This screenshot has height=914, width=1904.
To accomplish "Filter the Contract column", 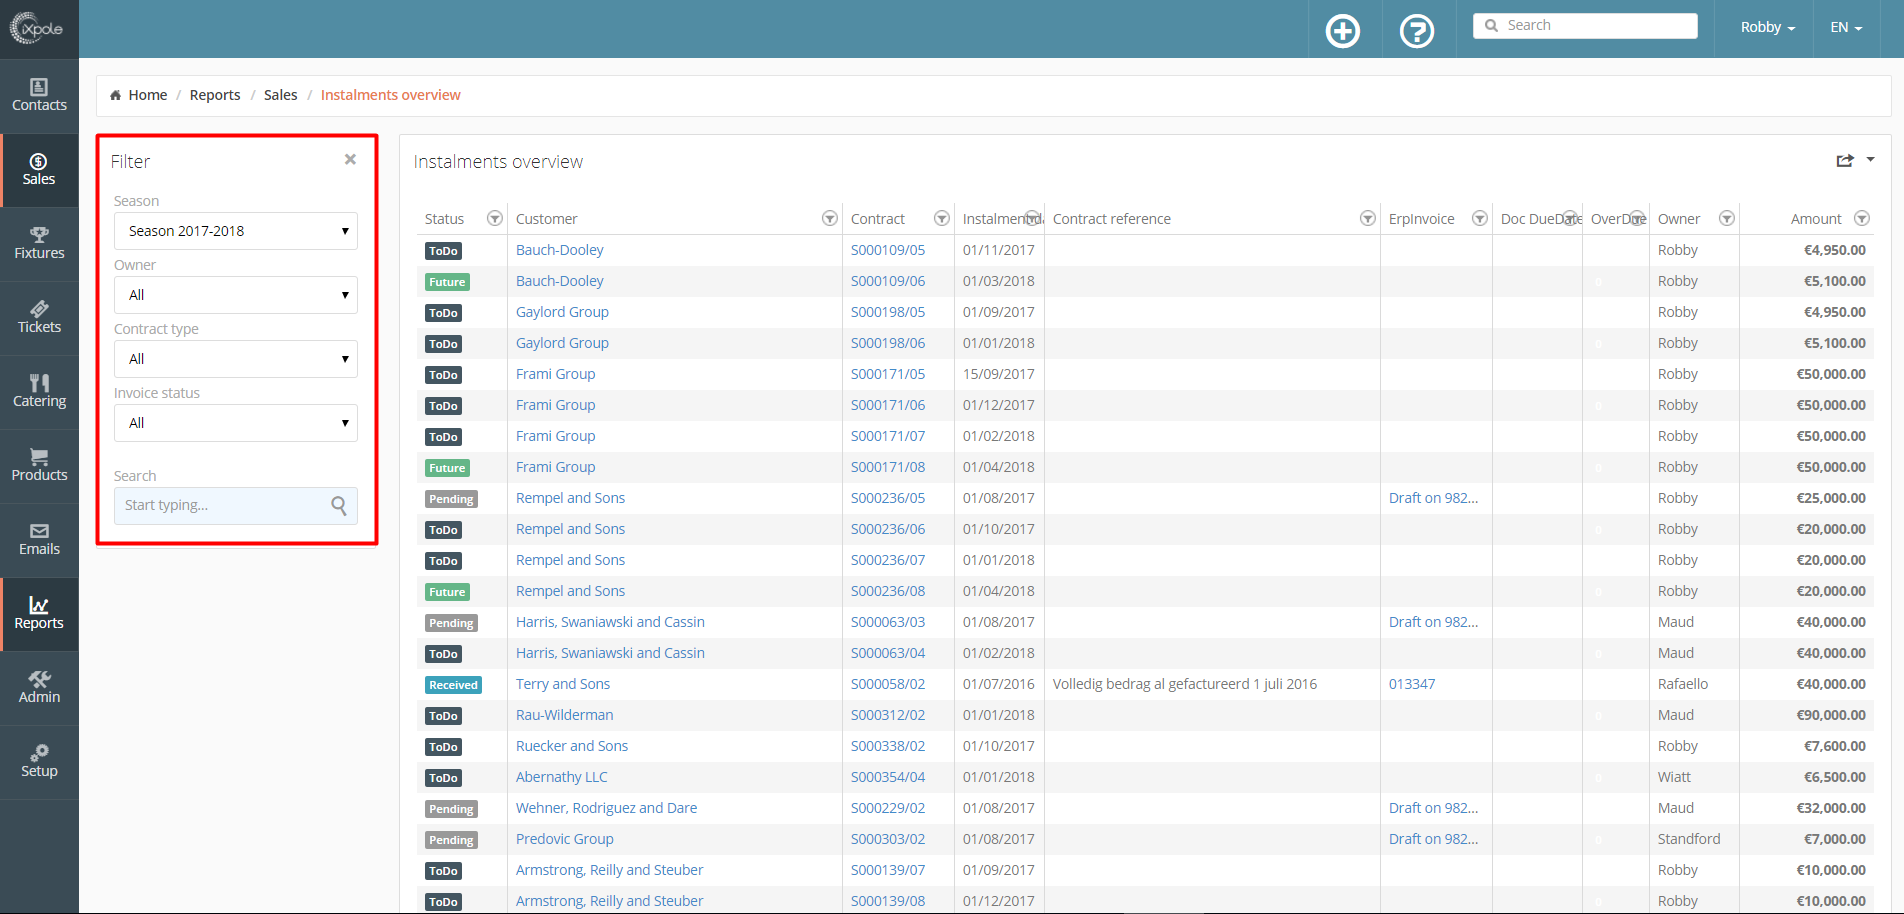I will click(x=941, y=218).
